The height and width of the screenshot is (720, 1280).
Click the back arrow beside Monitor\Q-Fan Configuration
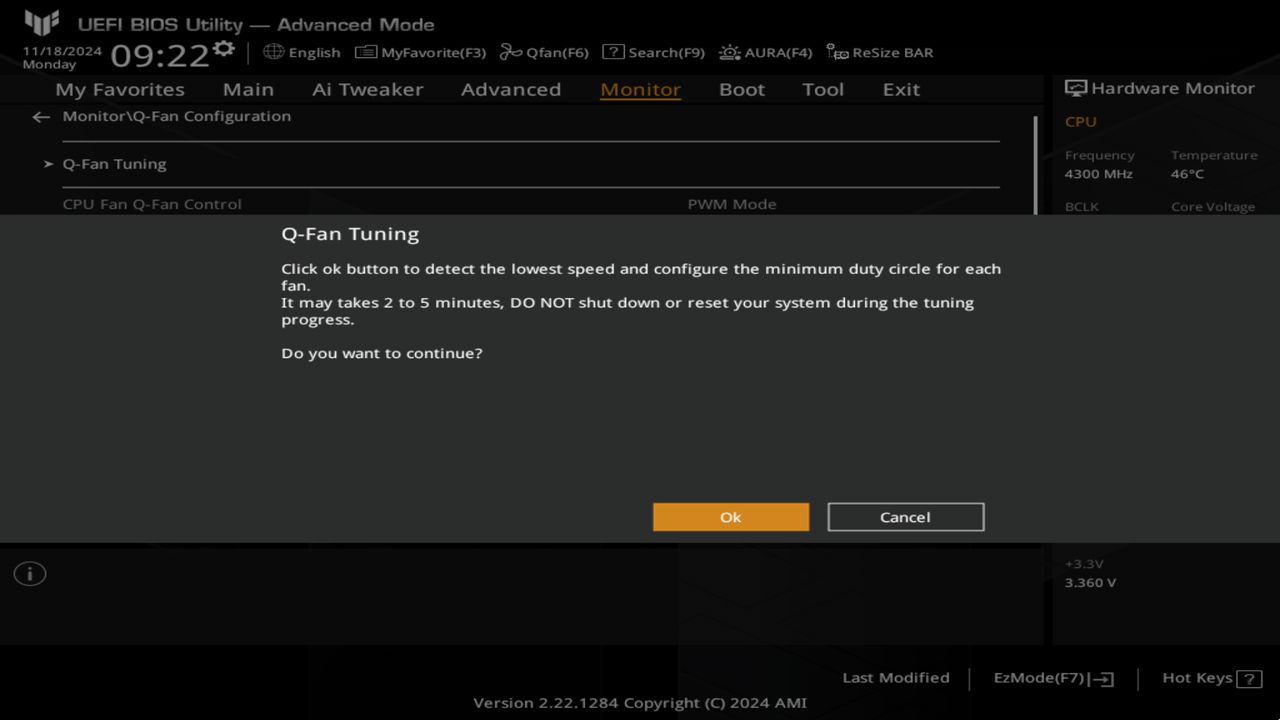41,117
